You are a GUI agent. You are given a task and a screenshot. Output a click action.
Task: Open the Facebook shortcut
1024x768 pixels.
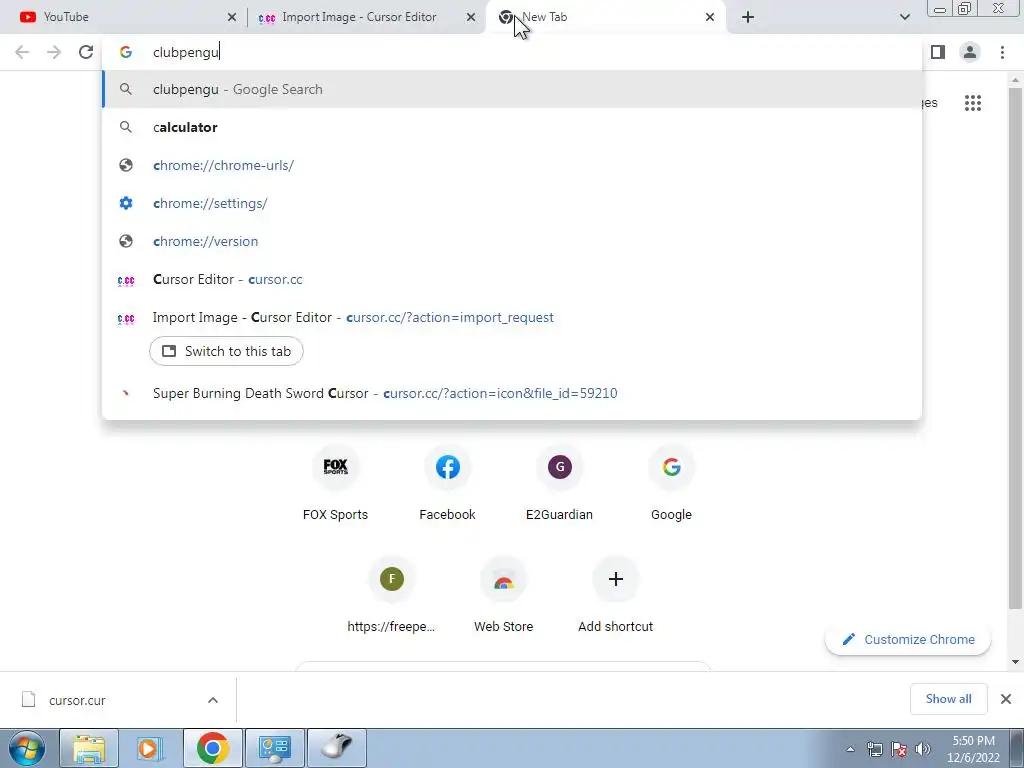[447, 484]
